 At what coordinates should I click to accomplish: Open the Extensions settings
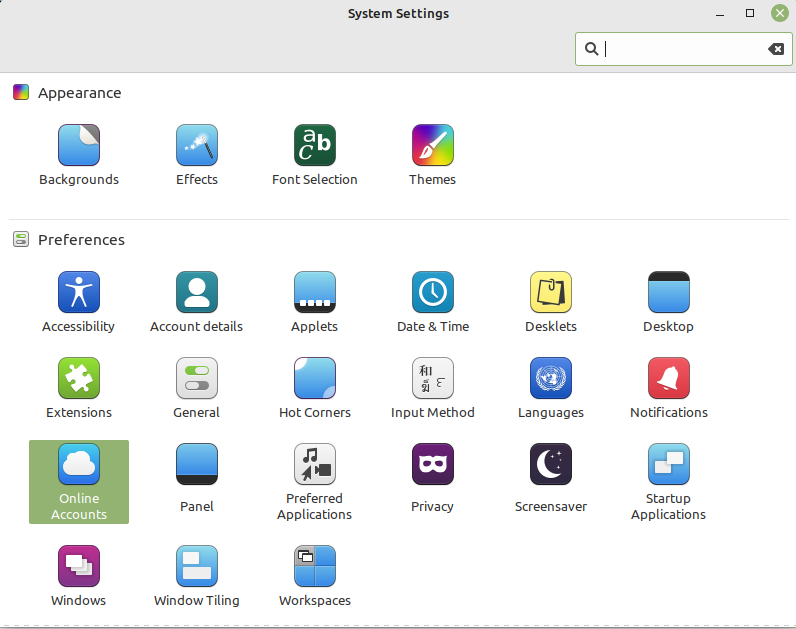(x=79, y=379)
